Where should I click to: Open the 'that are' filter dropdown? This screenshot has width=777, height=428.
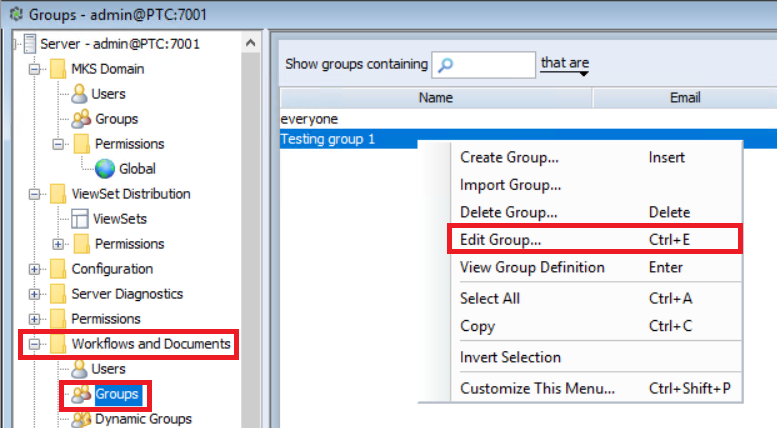coord(565,65)
